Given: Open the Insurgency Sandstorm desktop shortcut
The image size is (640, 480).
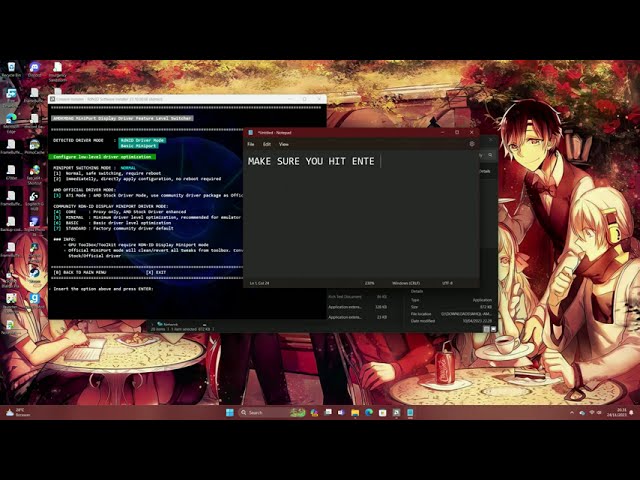Looking at the screenshot, I should click(x=58, y=70).
